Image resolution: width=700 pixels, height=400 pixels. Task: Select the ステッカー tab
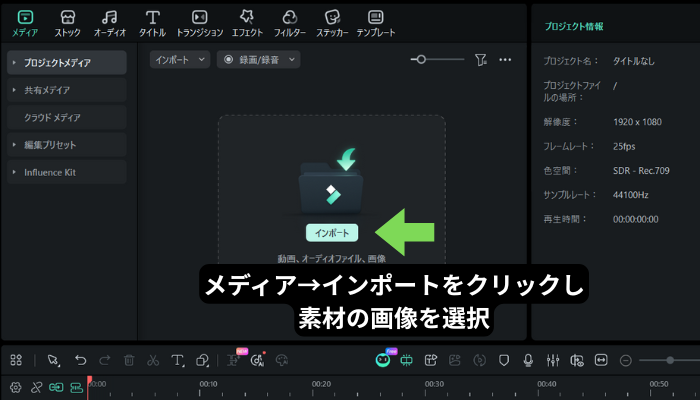click(332, 23)
